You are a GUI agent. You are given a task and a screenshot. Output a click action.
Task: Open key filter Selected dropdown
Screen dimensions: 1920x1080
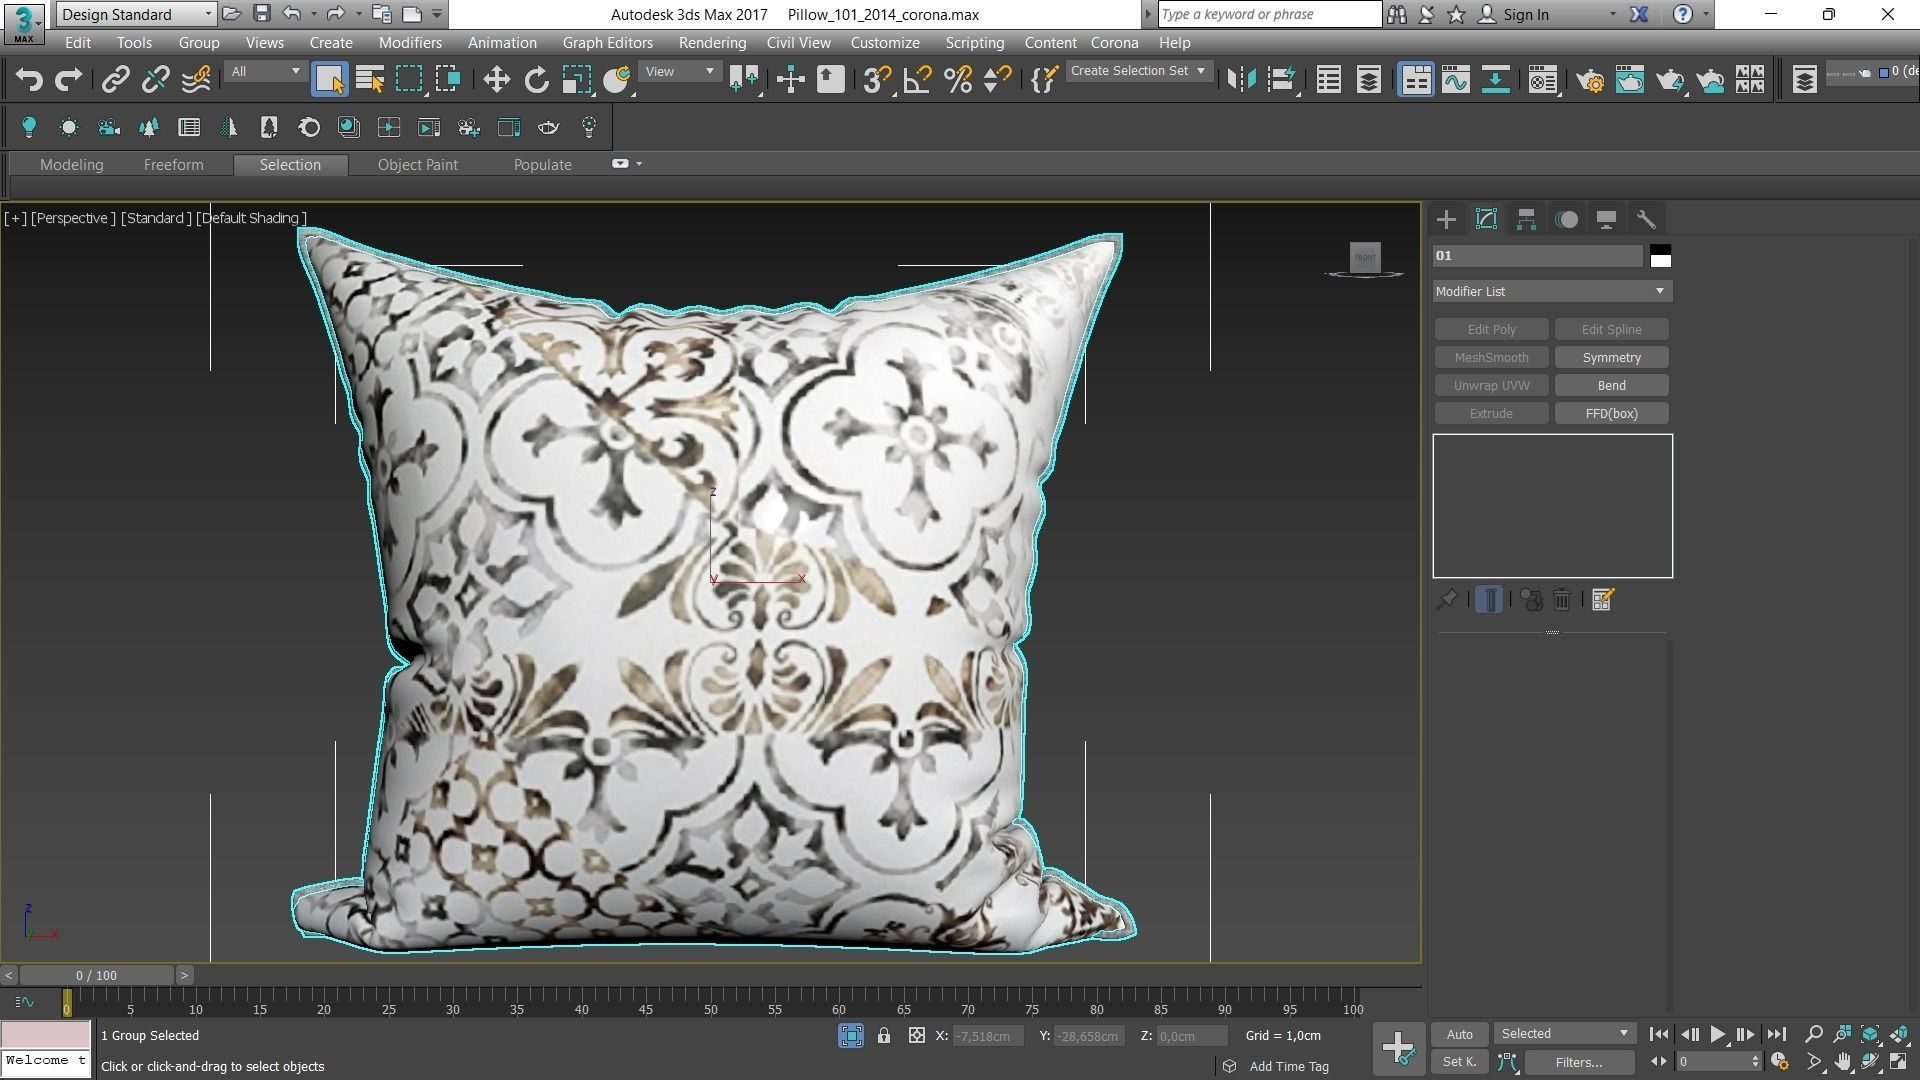pyautogui.click(x=1564, y=1034)
